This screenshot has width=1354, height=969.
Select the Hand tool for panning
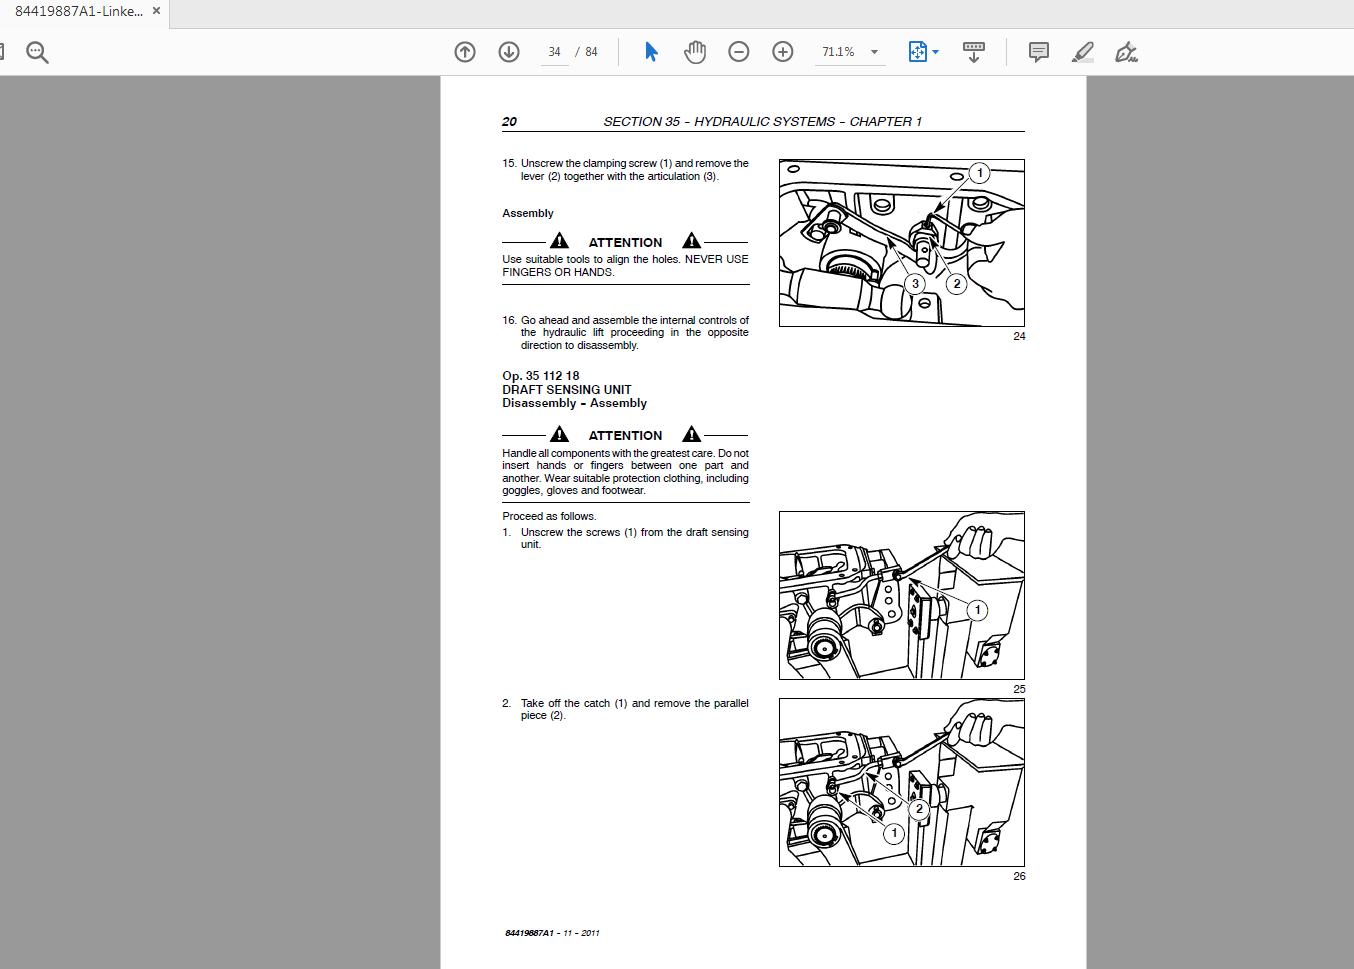(x=694, y=51)
